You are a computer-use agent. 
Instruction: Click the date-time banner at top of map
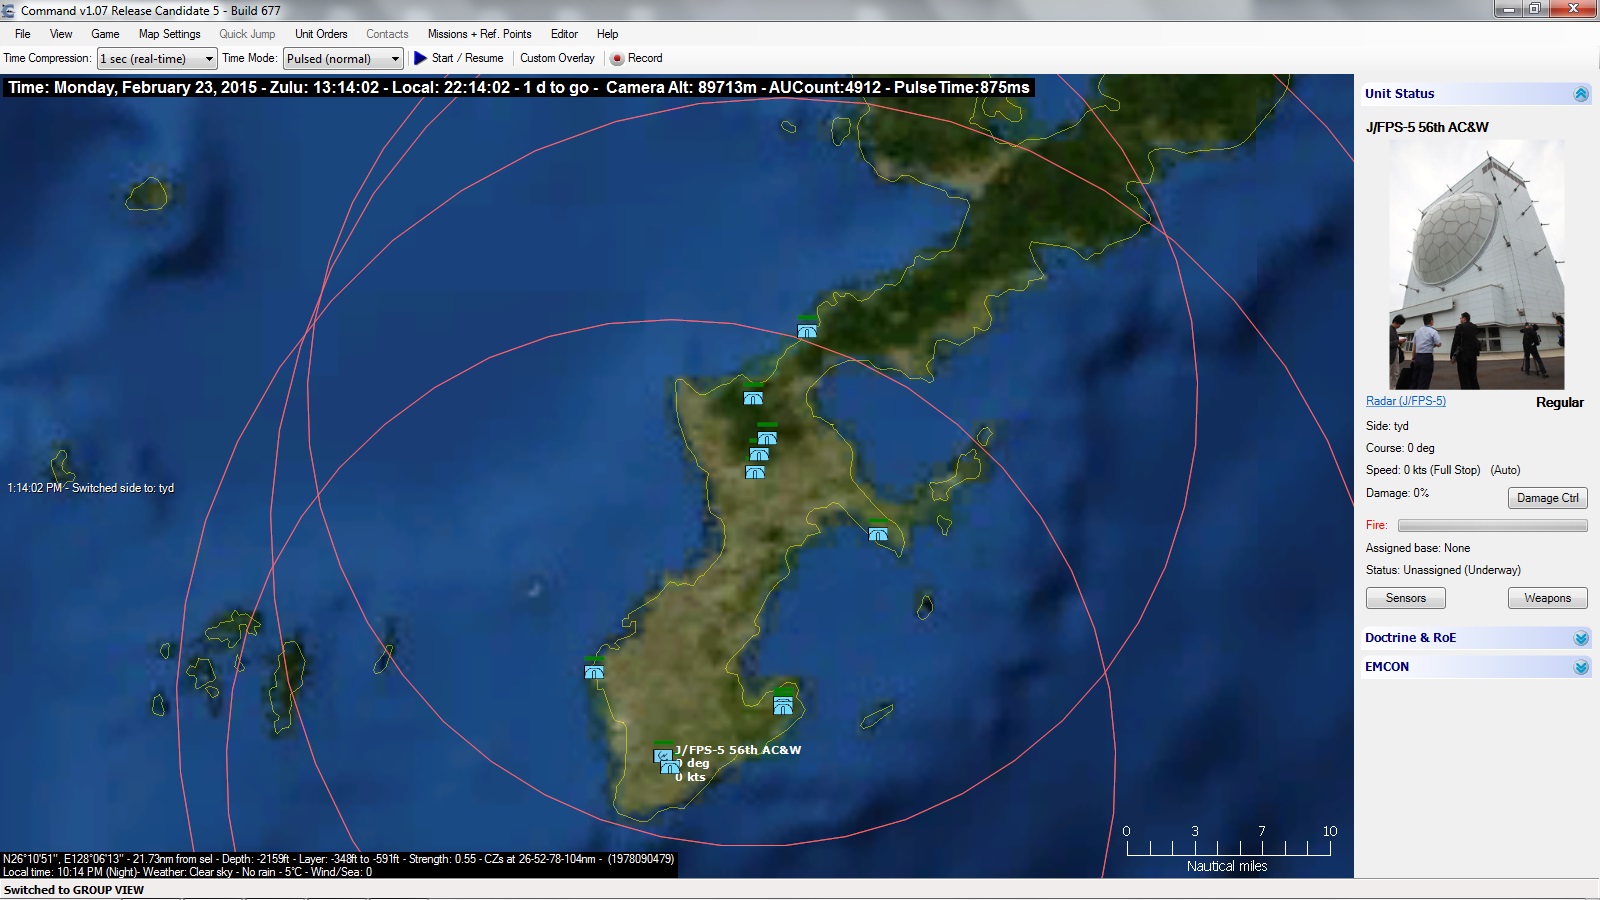518,87
